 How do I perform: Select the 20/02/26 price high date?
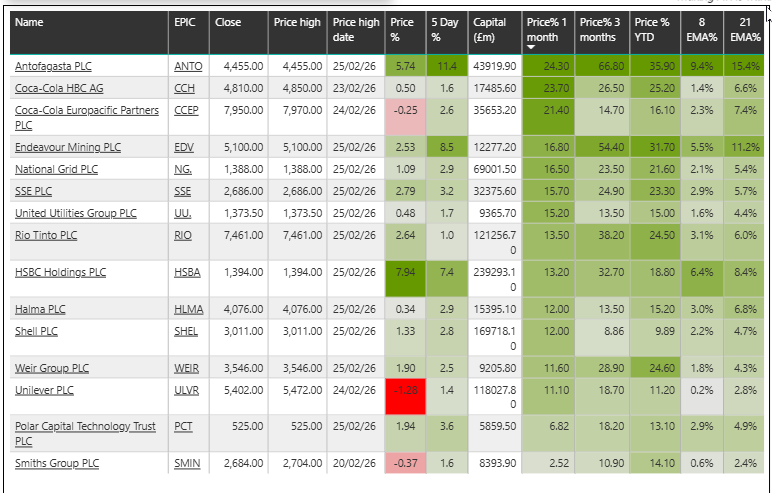[x=354, y=463]
